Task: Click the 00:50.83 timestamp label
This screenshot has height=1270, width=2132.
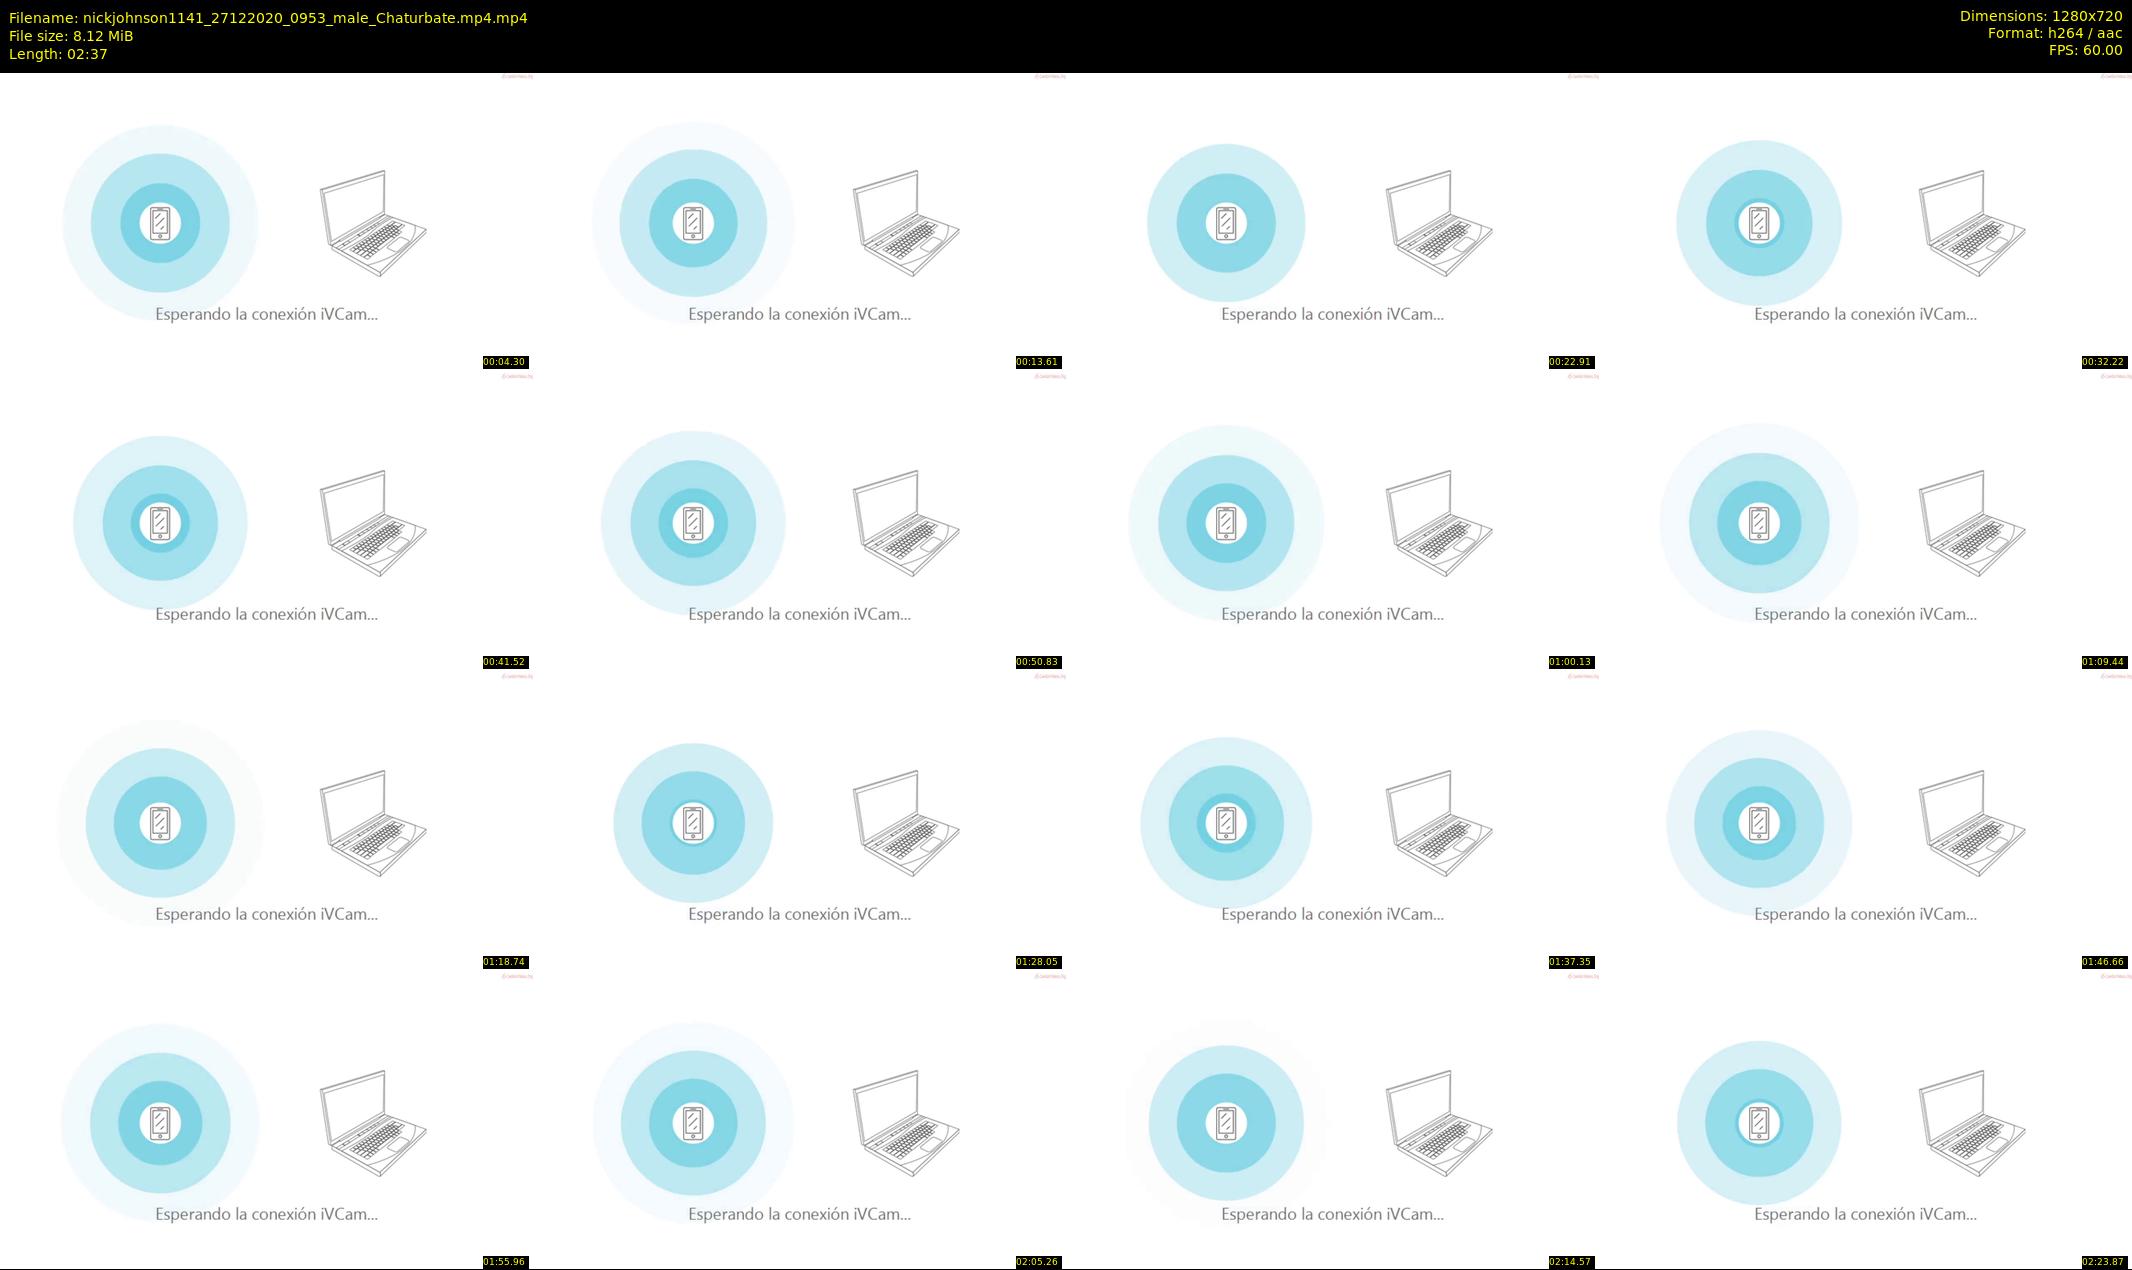Action: [1037, 662]
